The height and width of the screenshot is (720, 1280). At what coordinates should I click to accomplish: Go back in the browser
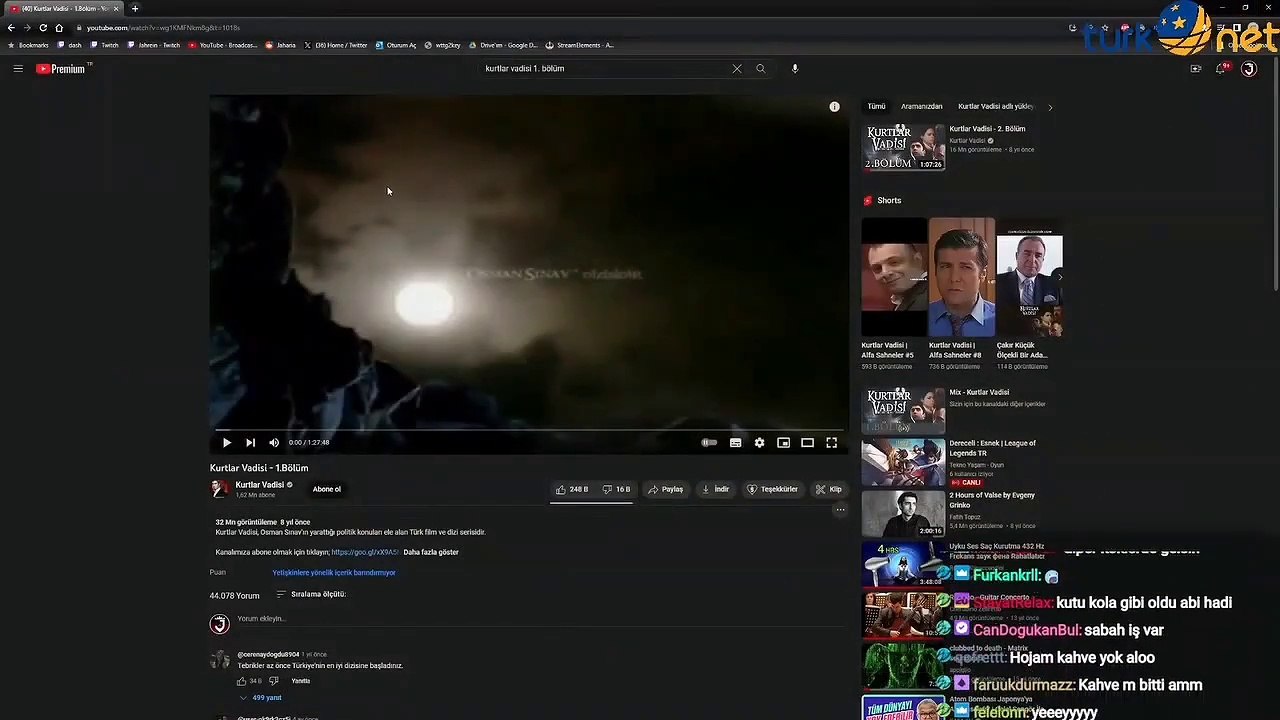(11, 28)
